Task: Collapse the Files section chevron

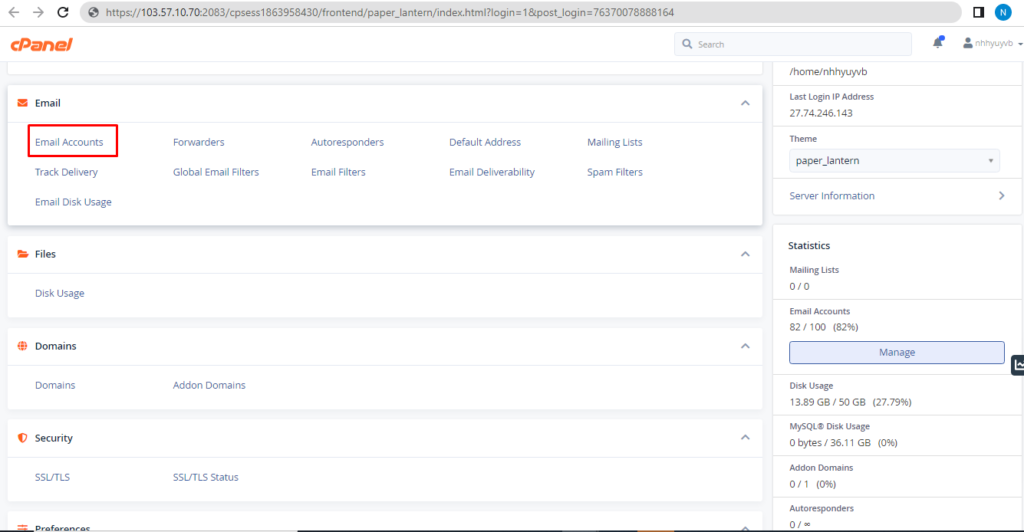Action: [744, 254]
